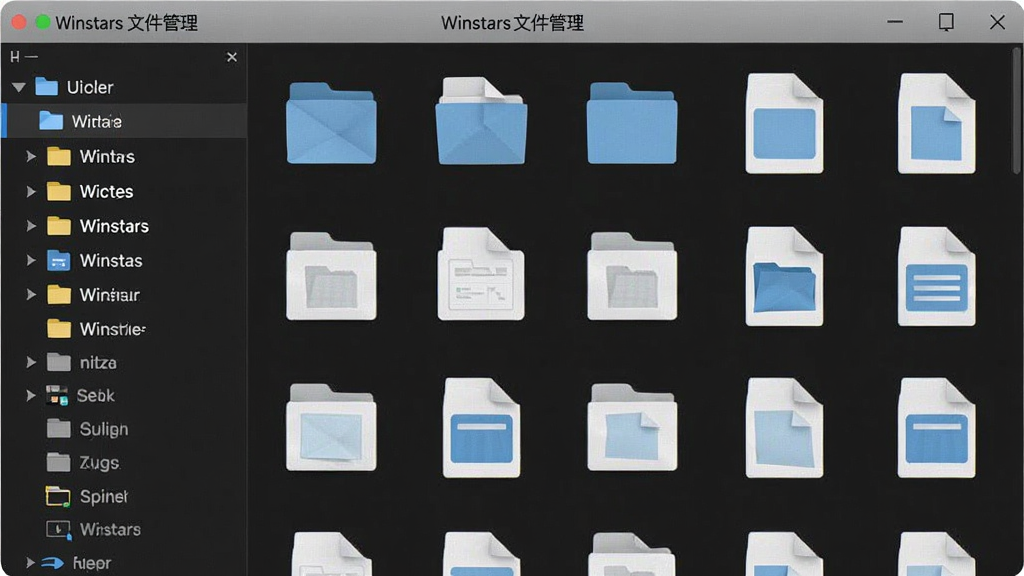
Task: Click the gray Zugs folder icon
Action: pos(59,462)
